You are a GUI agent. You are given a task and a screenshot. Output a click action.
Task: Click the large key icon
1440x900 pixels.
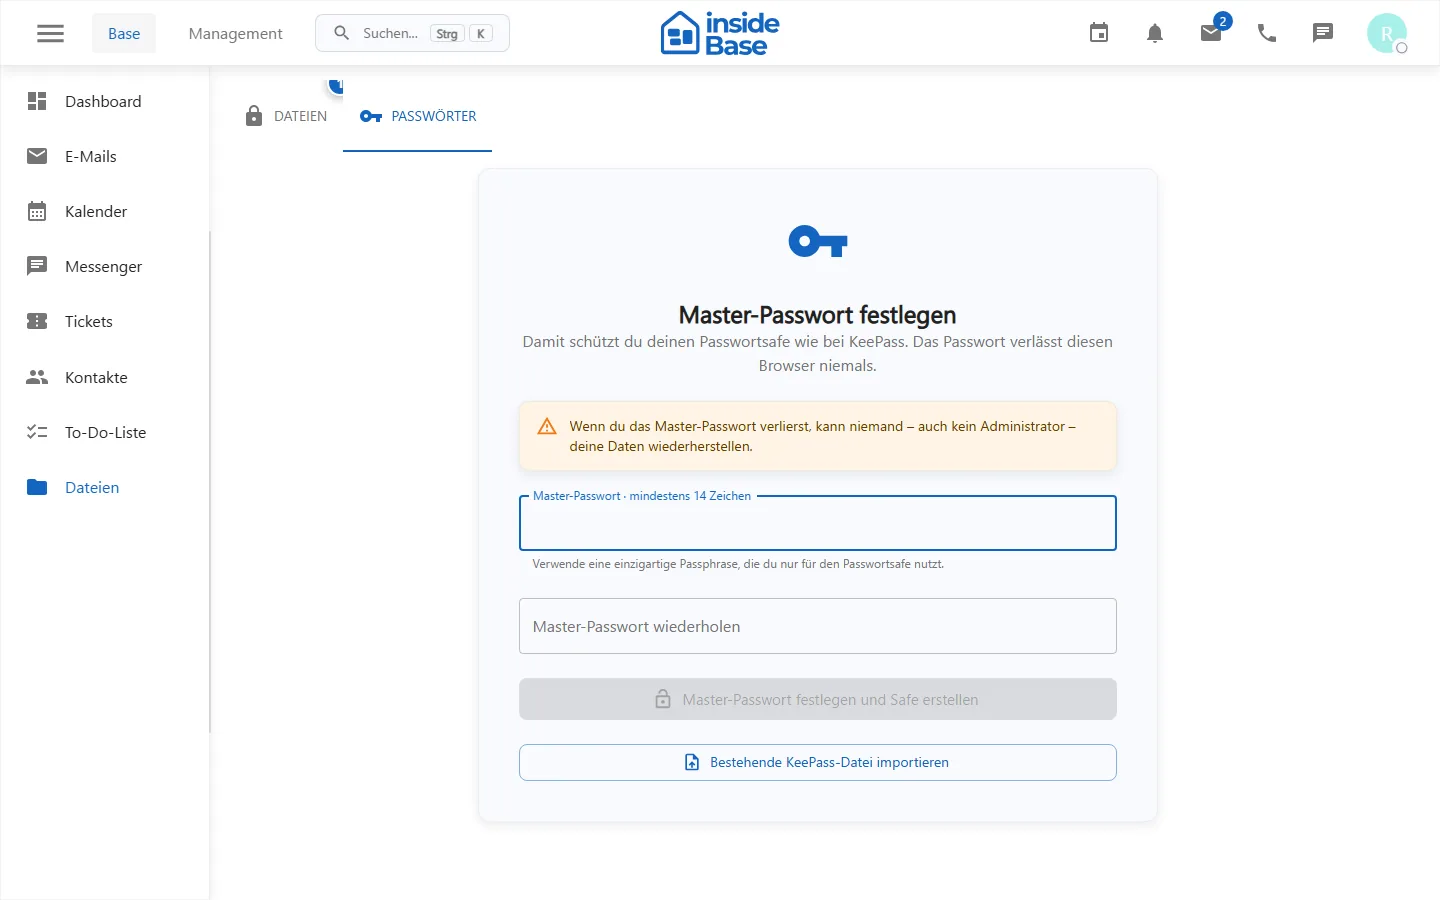(818, 241)
